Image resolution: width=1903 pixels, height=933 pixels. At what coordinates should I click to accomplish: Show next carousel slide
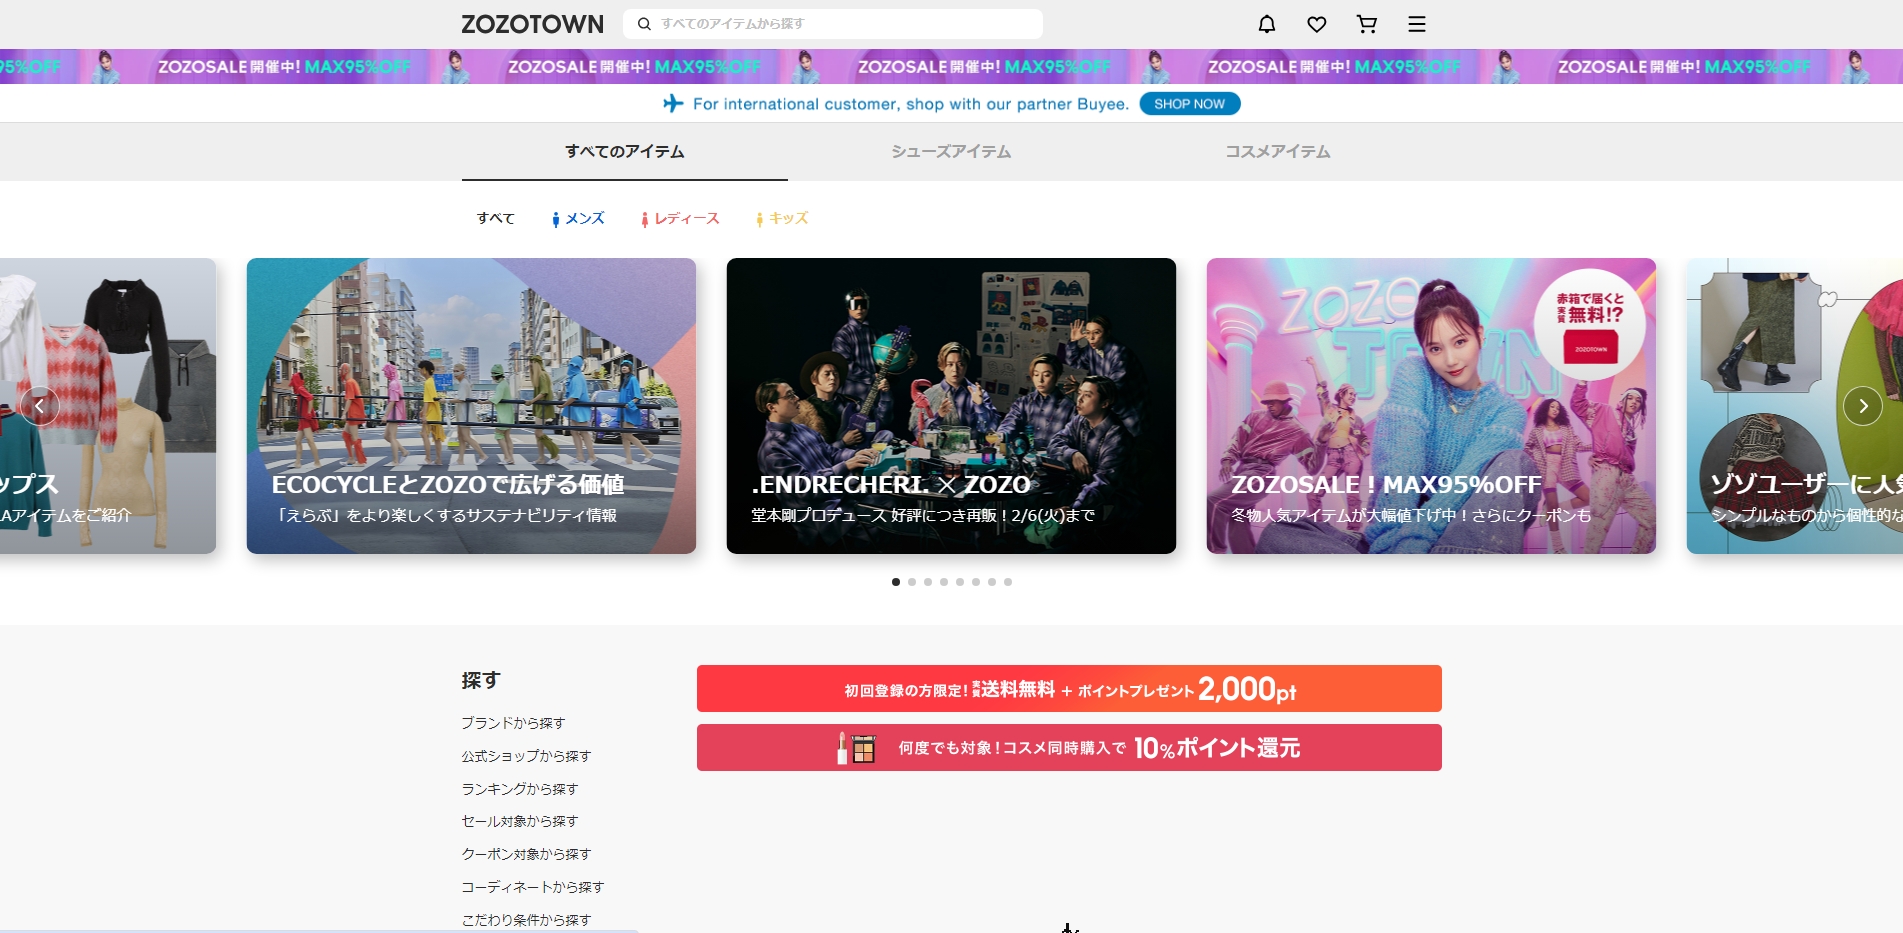click(x=1863, y=406)
